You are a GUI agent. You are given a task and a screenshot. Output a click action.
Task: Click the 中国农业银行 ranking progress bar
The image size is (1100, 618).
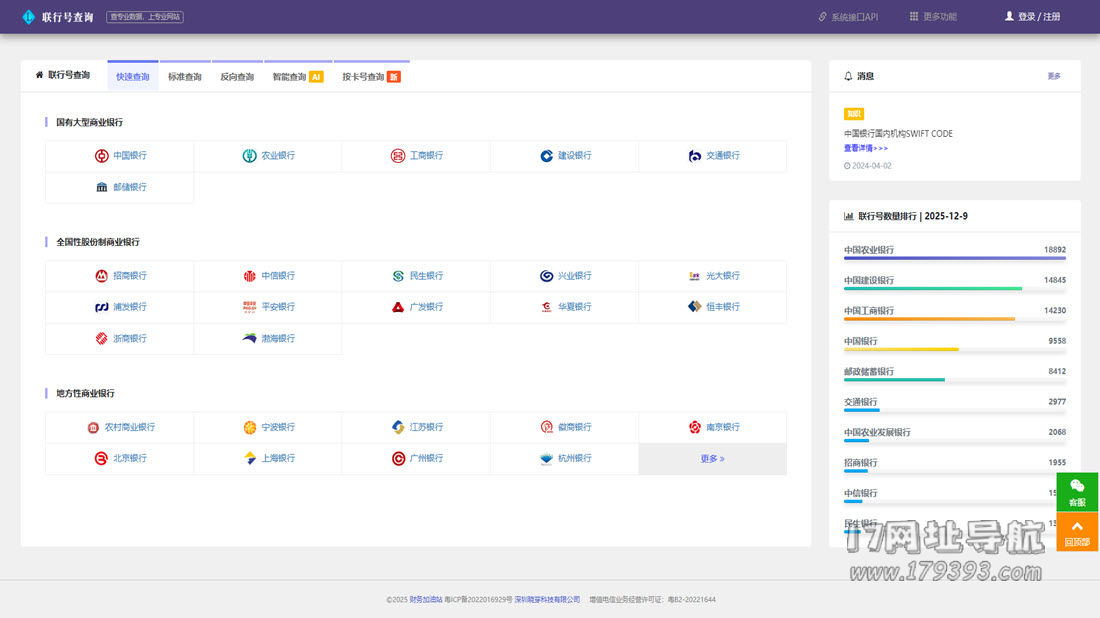click(x=954, y=259)
